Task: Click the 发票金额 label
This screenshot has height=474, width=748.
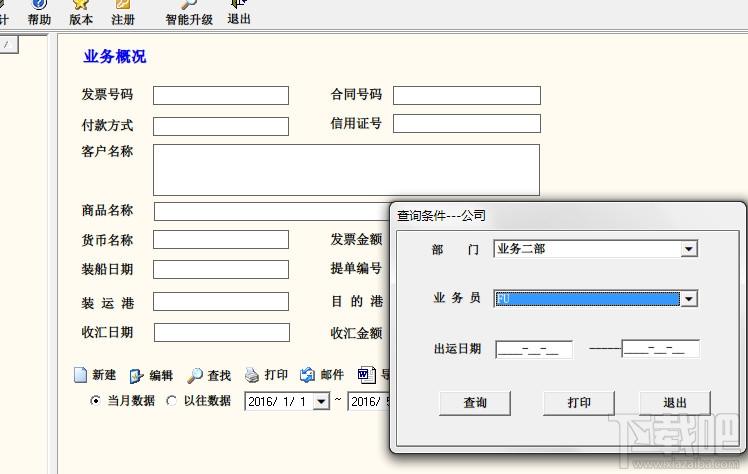Action: click(x=356, y=239)
